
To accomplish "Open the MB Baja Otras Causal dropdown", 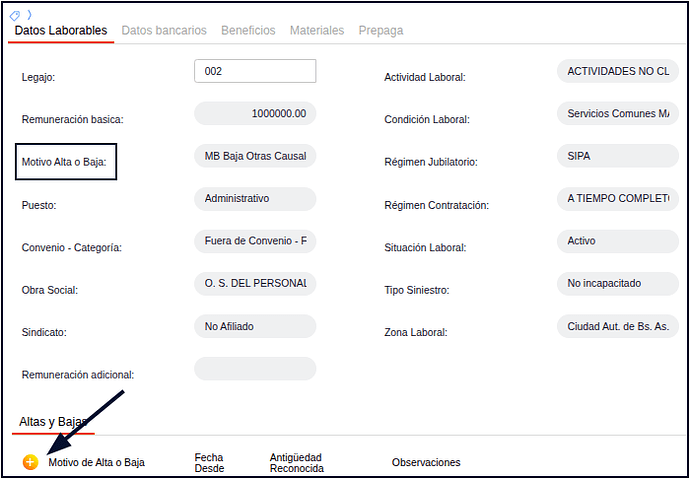I will (x=255, y=156).
